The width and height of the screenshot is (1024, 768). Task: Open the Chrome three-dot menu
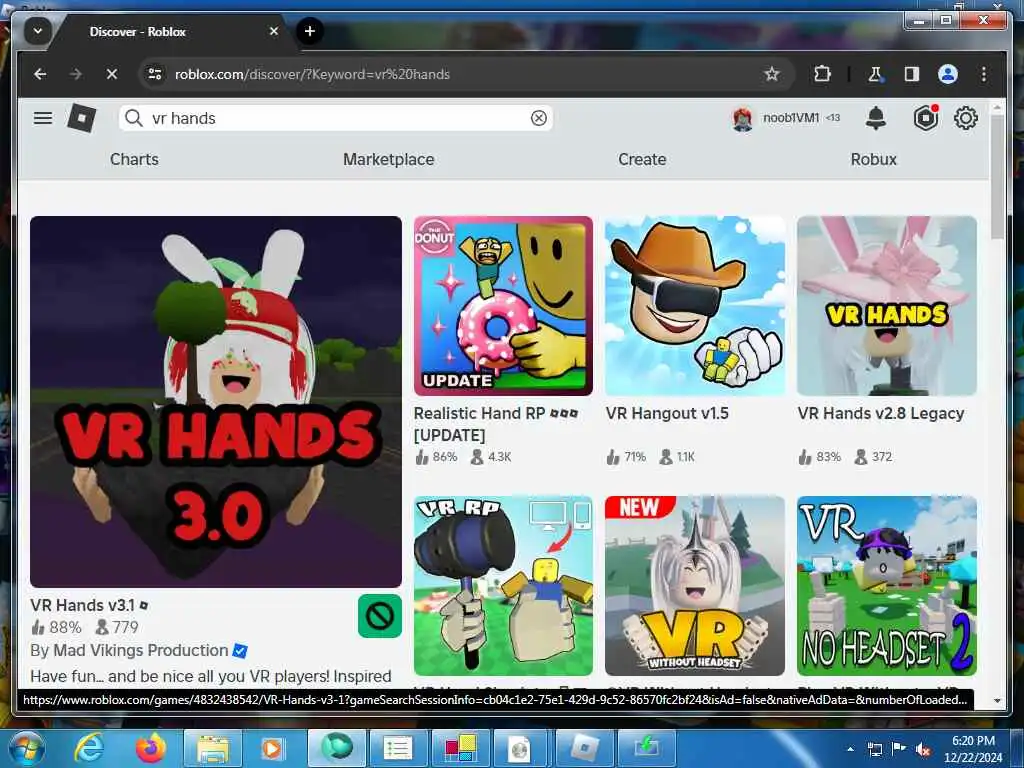984,74
